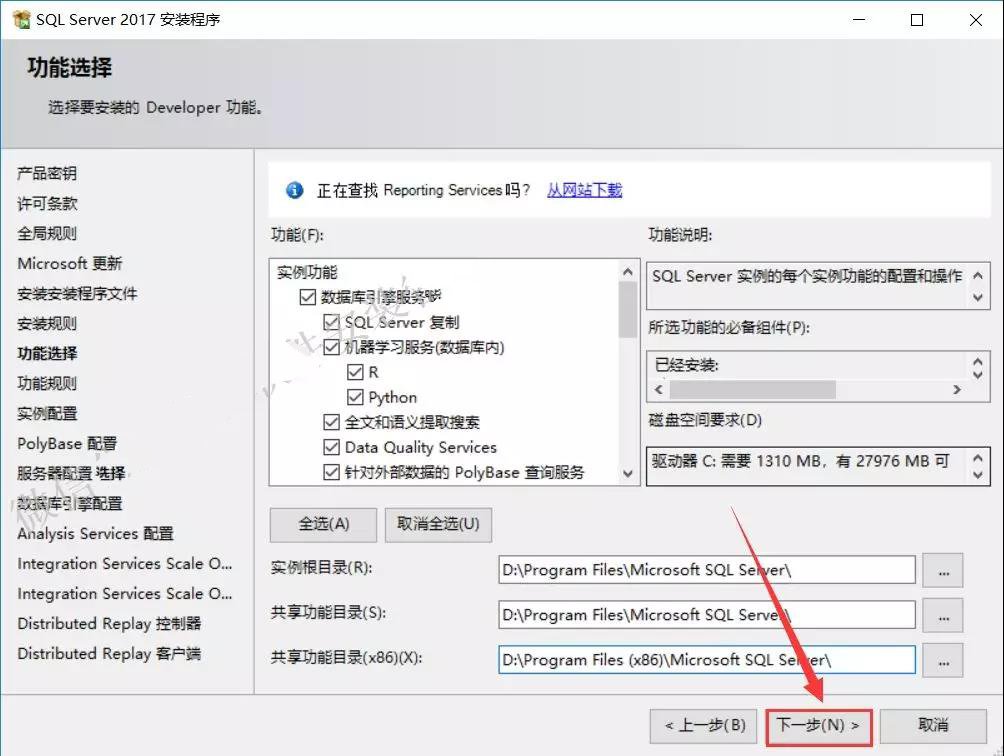Select 安装规则 step in sidebar
This screenshot has width=1004, height=756.
47,324
